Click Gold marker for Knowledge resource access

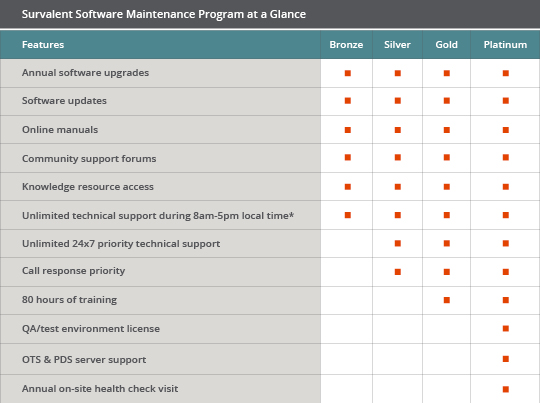[447, 187]
